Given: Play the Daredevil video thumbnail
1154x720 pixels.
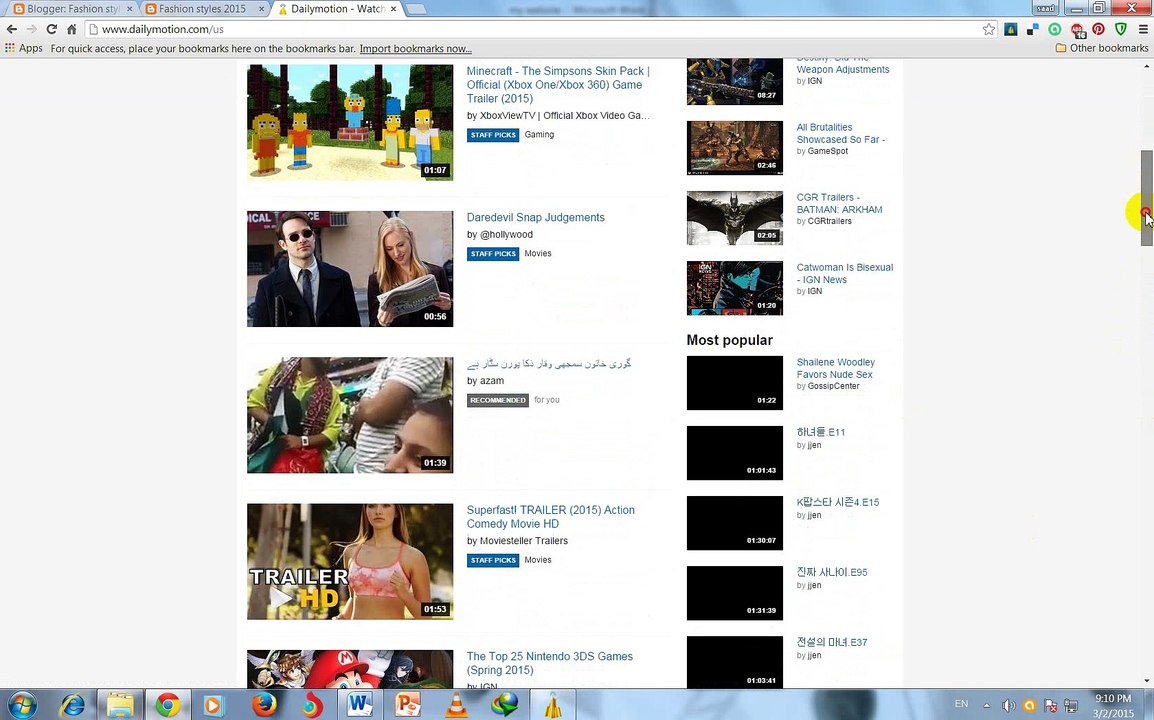Looking at the screenshot, I should point(350,269).
